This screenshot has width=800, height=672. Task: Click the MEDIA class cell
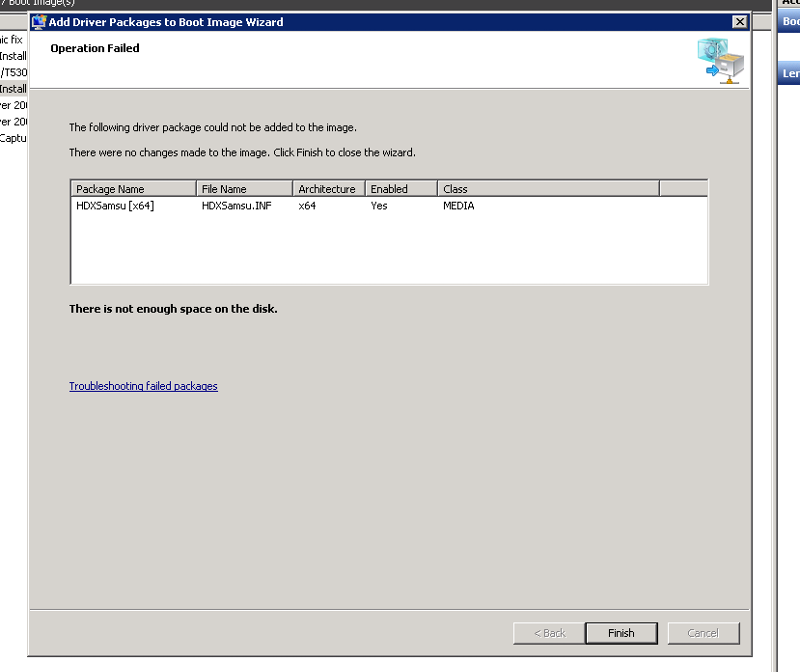(x=459, y=206)
